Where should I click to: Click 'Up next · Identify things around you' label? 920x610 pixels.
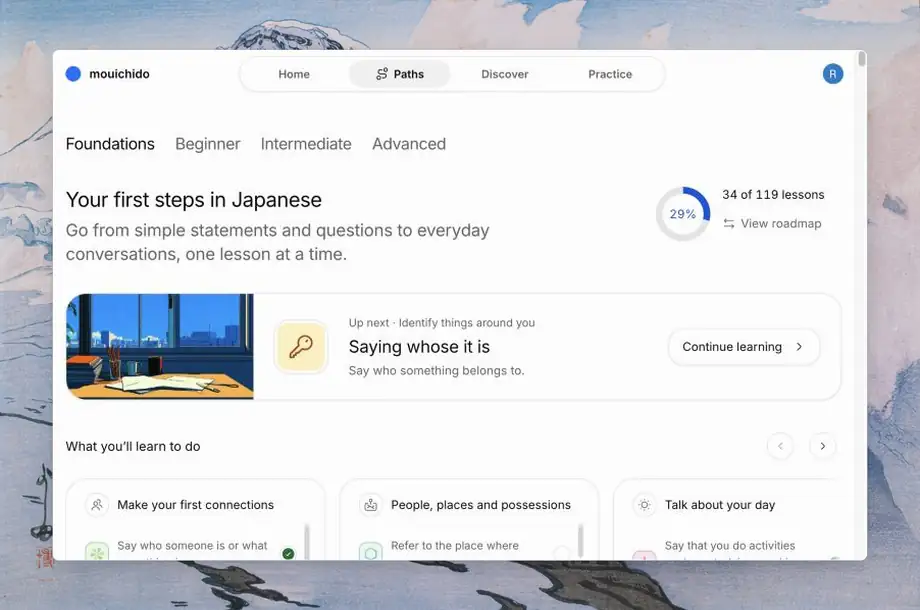[x=442, y=323]
